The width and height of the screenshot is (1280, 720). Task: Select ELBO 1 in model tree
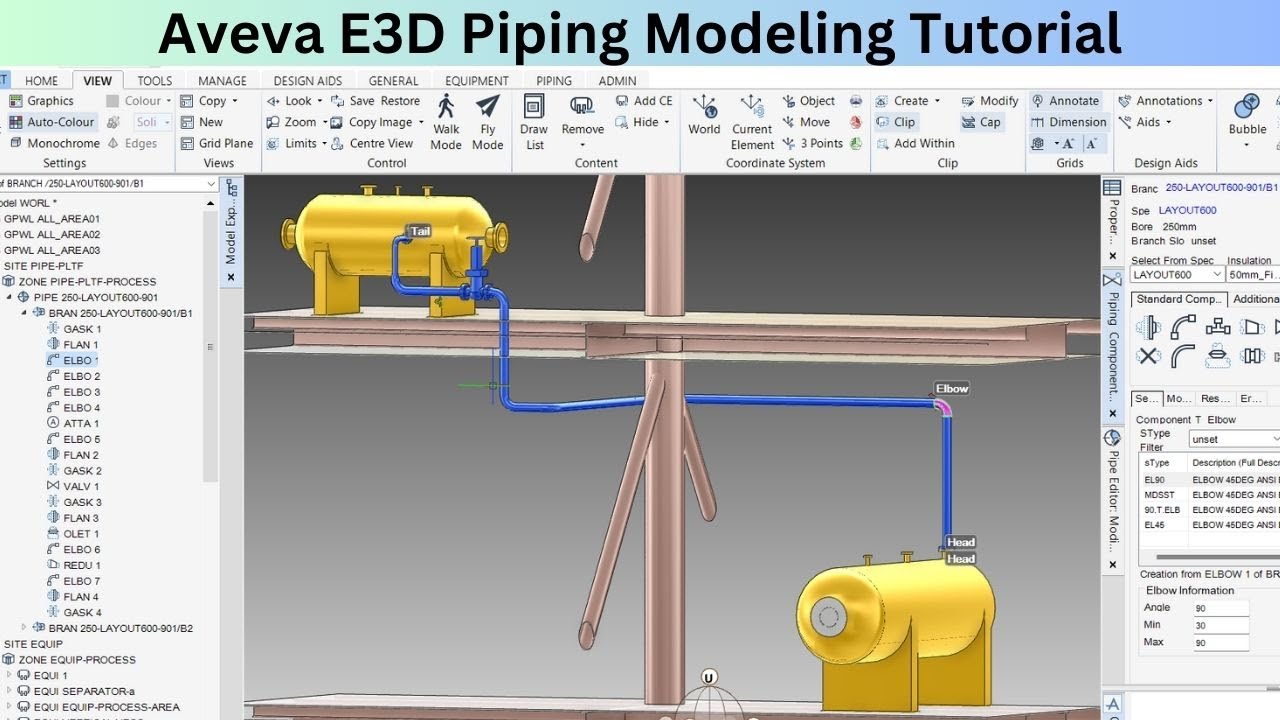[x=73, y=360]
